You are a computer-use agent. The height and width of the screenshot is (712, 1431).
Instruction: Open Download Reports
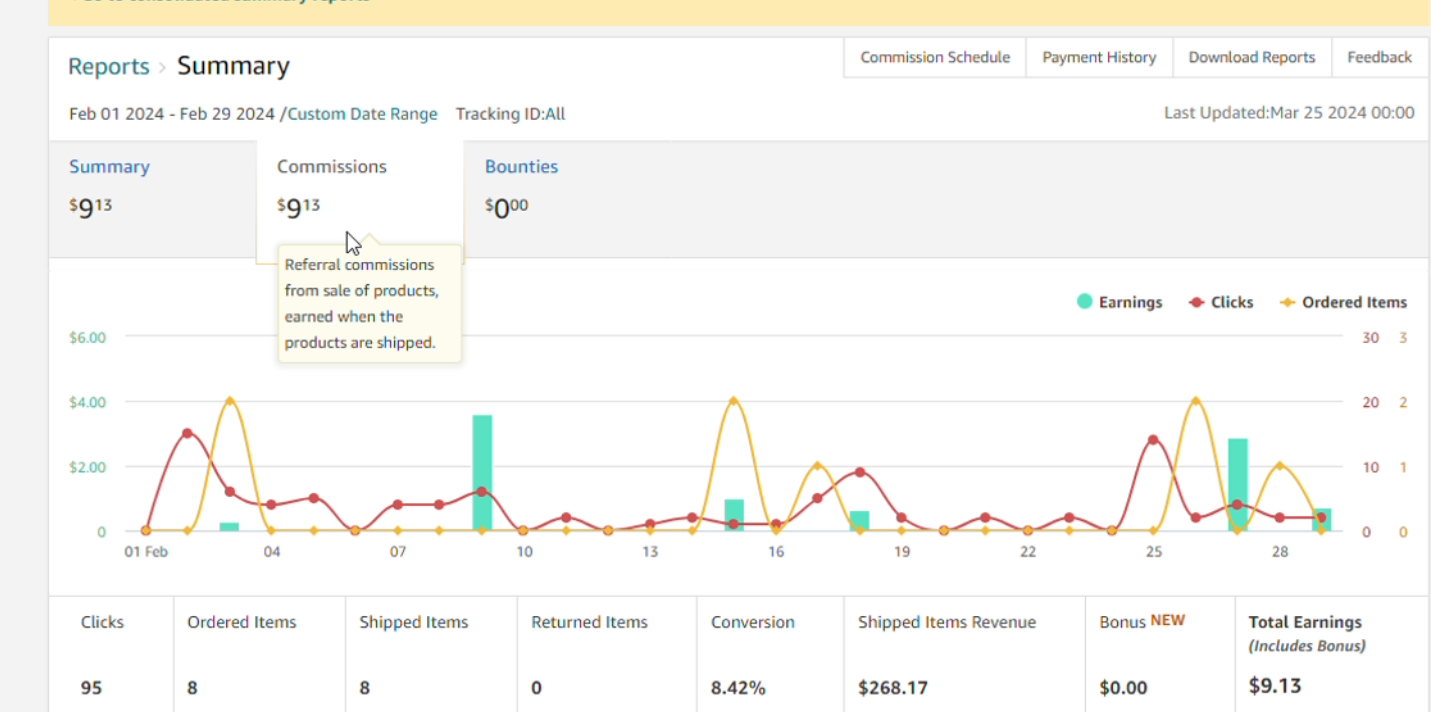[1251, 57]
